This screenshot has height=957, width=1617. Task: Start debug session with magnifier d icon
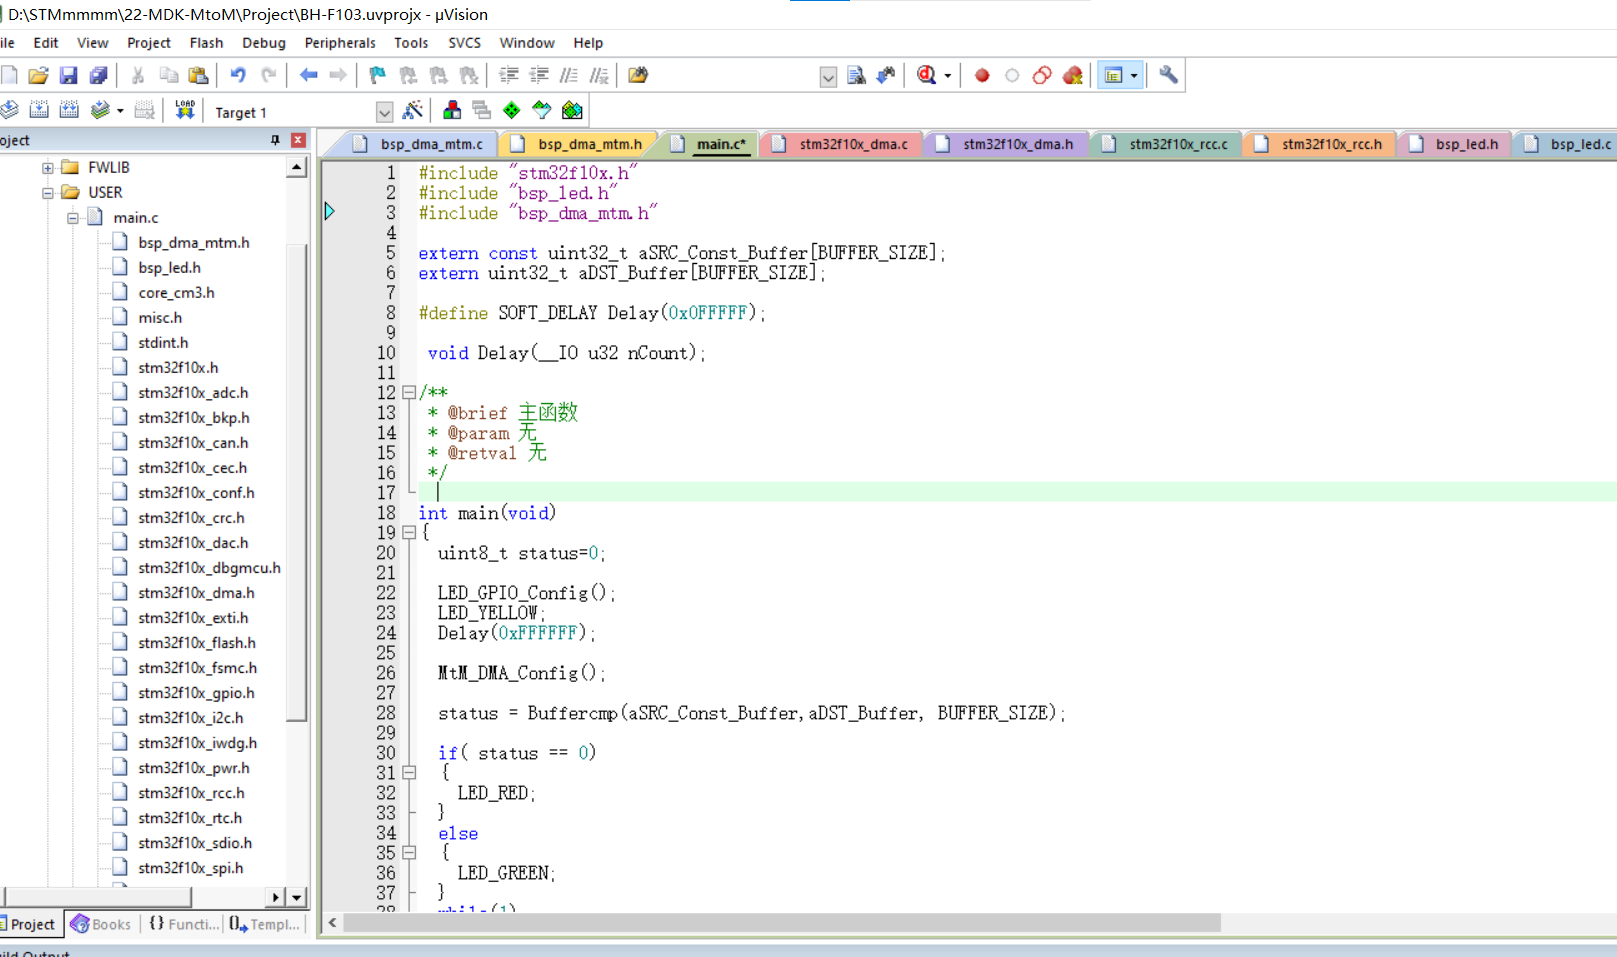coord(927,75)
